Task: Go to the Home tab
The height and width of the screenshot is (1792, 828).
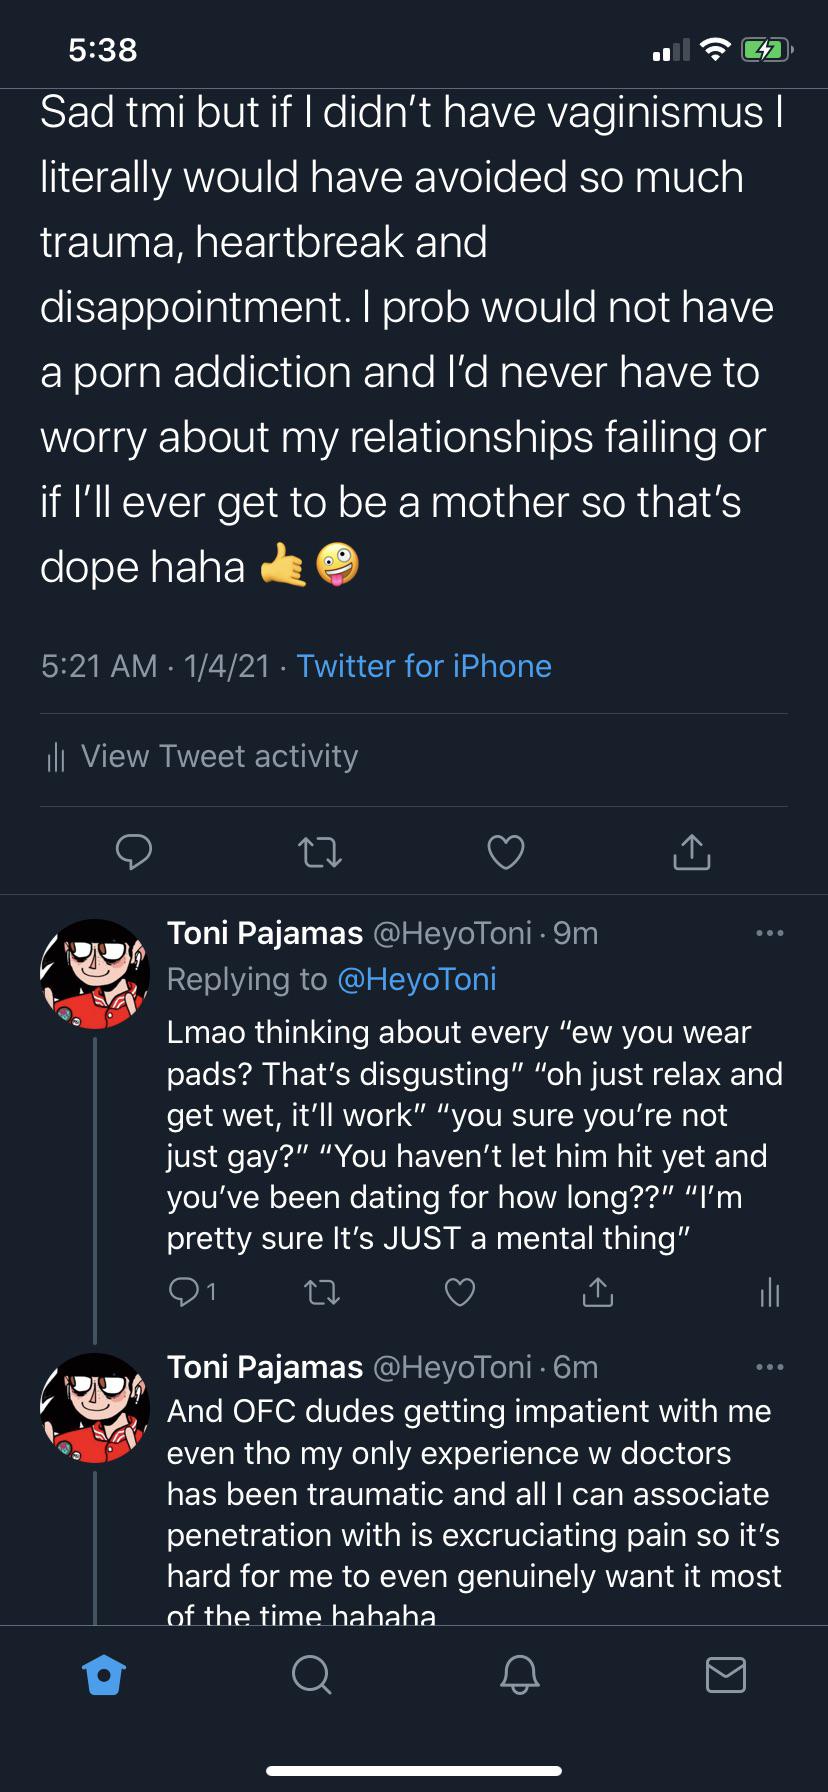Action: pos(104,1674)
